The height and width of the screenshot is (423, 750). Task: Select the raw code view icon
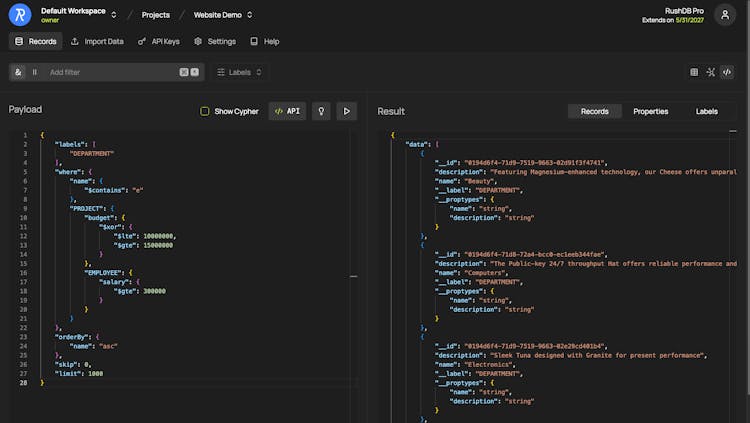pyautogui.click(x=727, y=72)
